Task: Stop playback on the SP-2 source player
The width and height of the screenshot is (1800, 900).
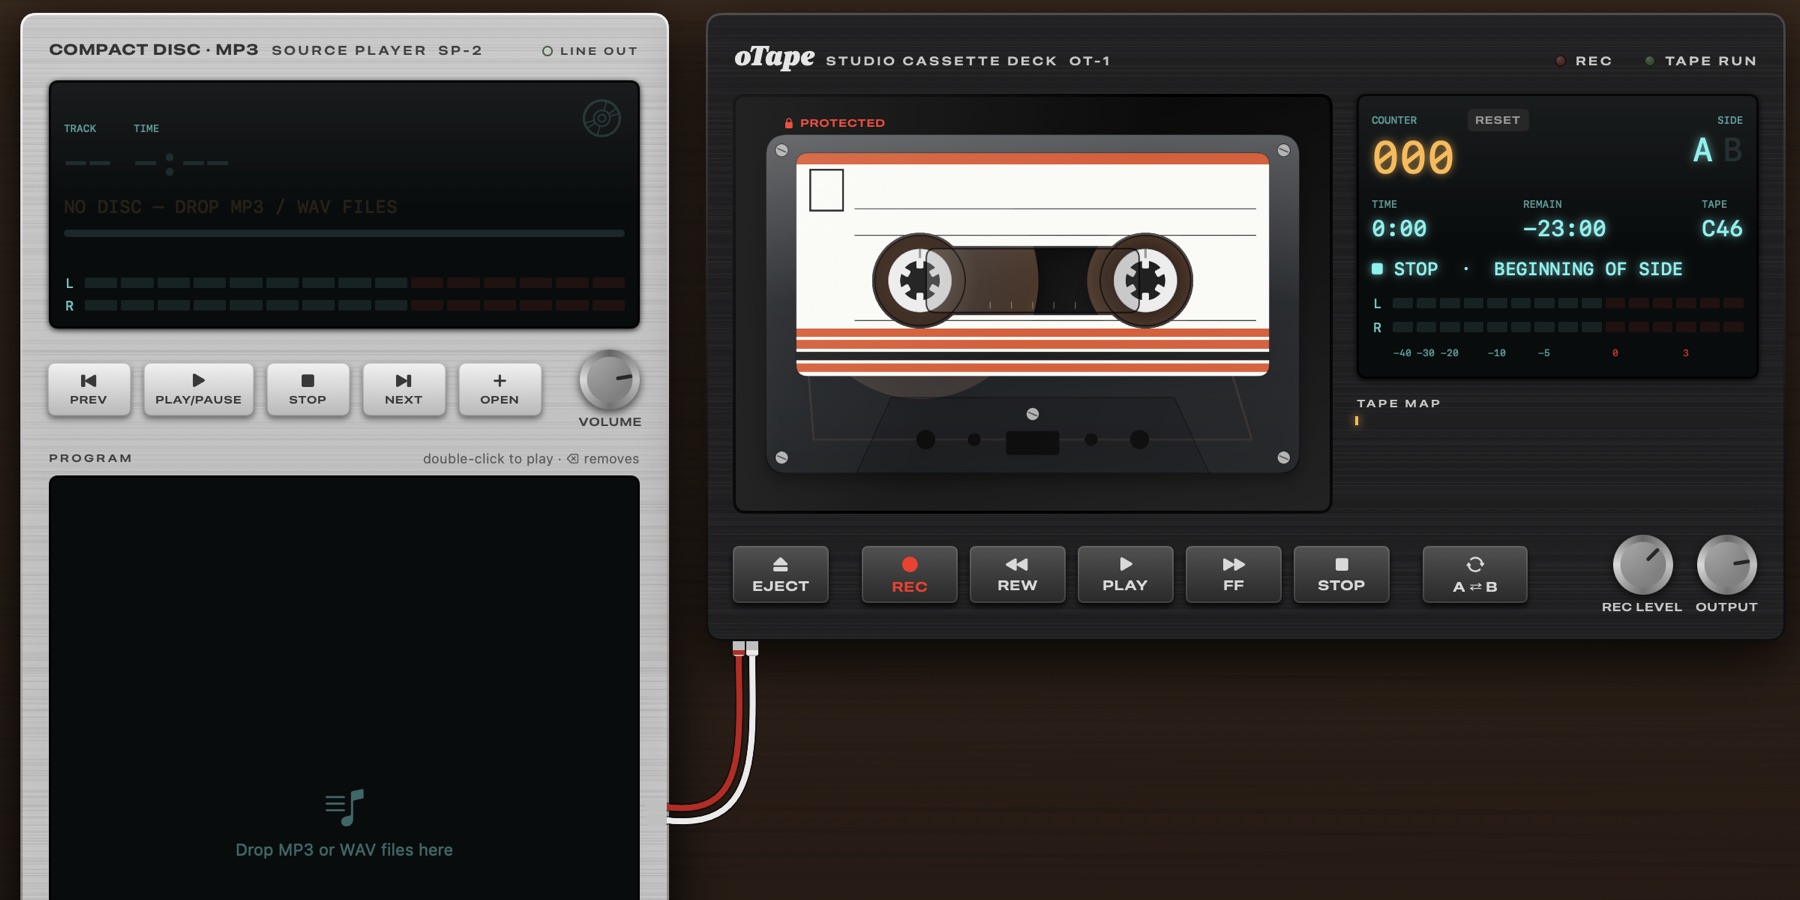Action: pos(308,389)
